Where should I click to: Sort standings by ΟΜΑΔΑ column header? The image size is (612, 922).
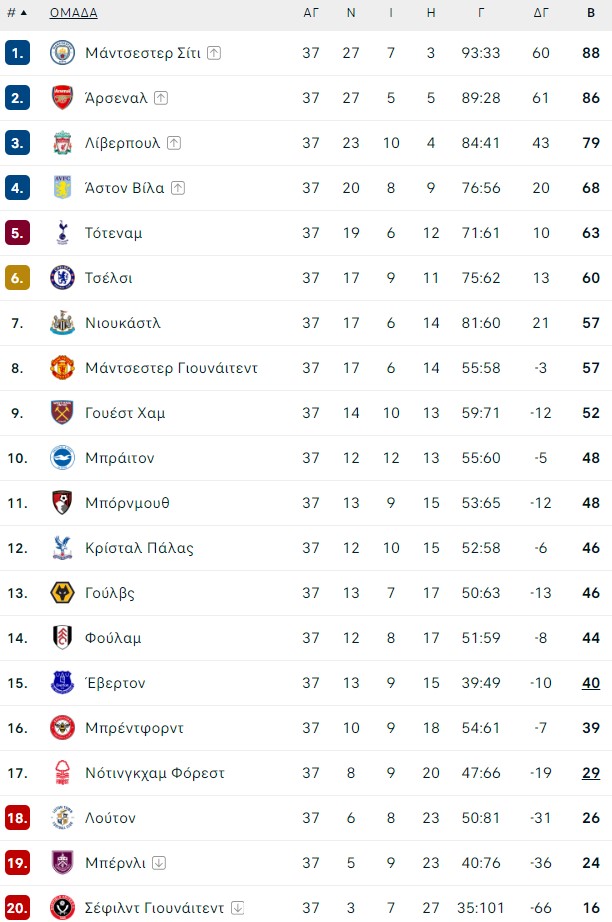[73, 13]
